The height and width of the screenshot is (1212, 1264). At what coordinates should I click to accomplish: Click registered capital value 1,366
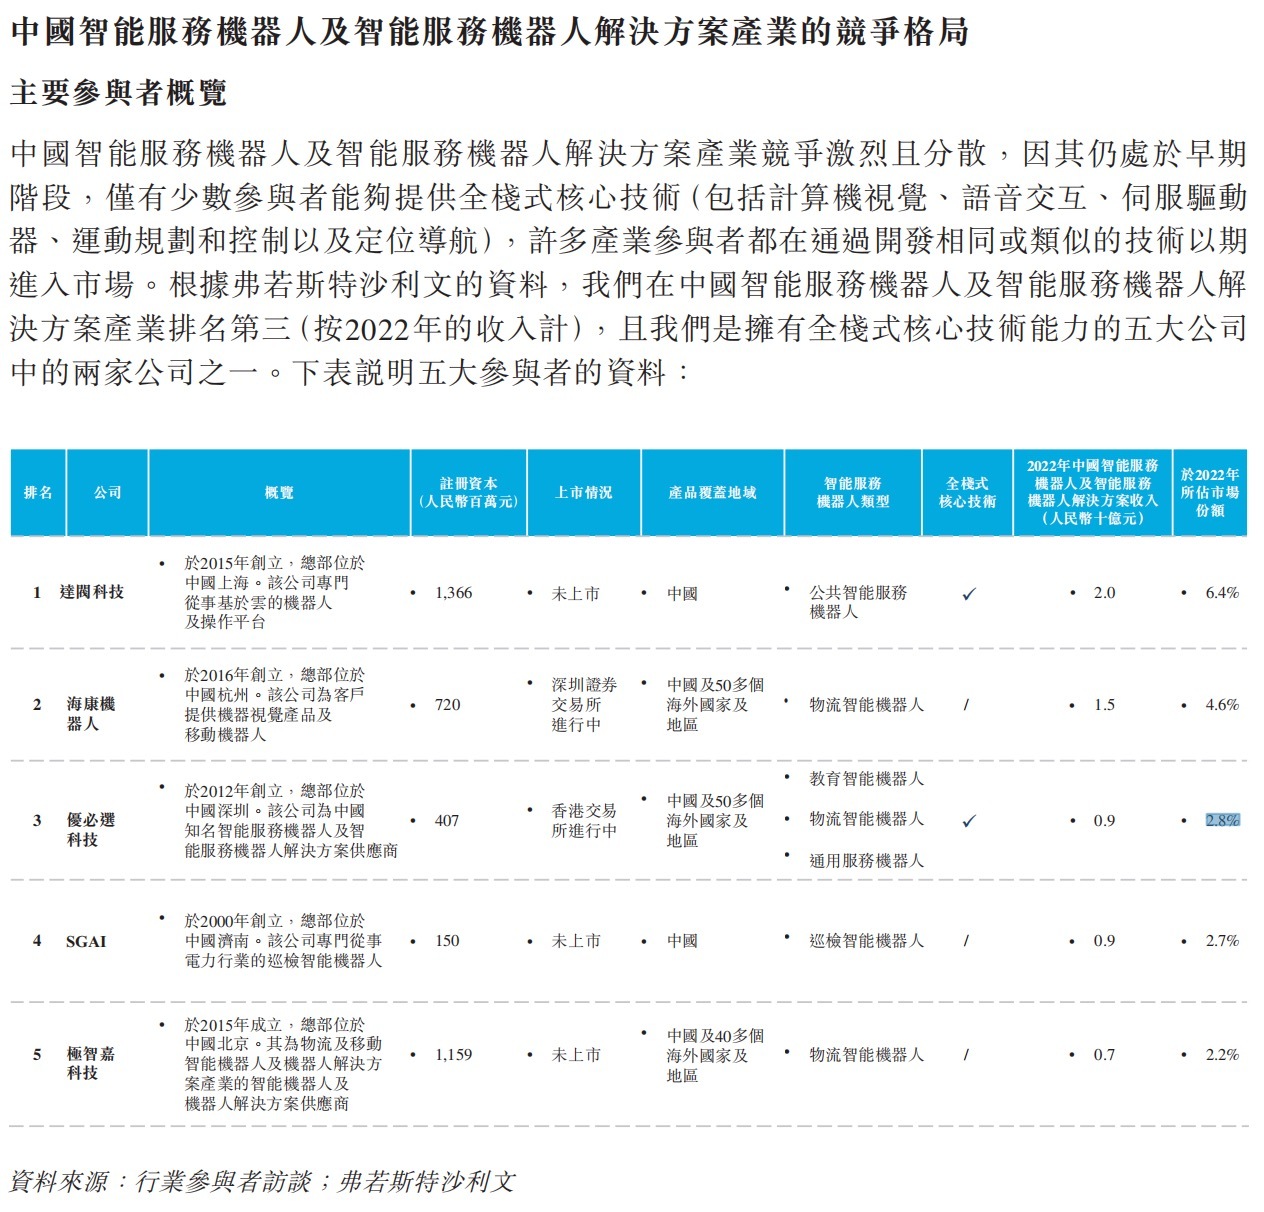453,593
